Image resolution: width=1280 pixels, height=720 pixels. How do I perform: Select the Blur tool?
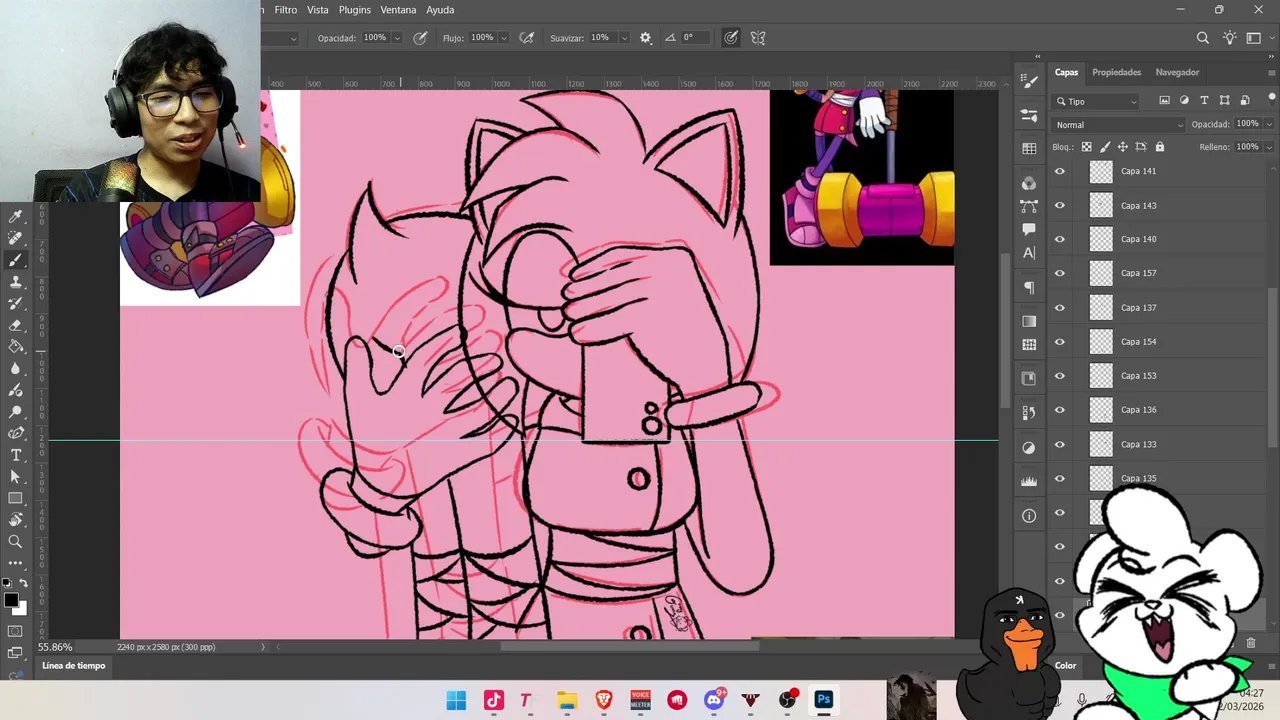[x=15, y=368]
